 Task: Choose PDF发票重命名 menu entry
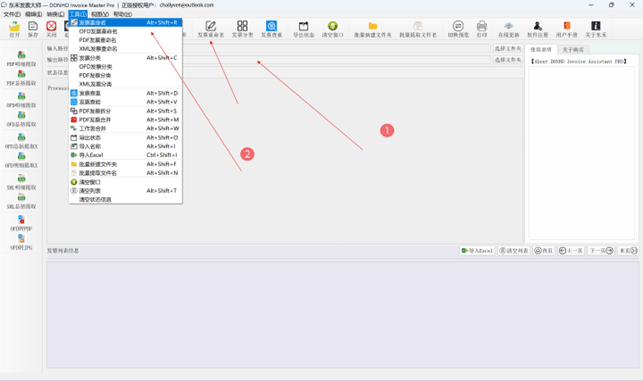[125, 40]
